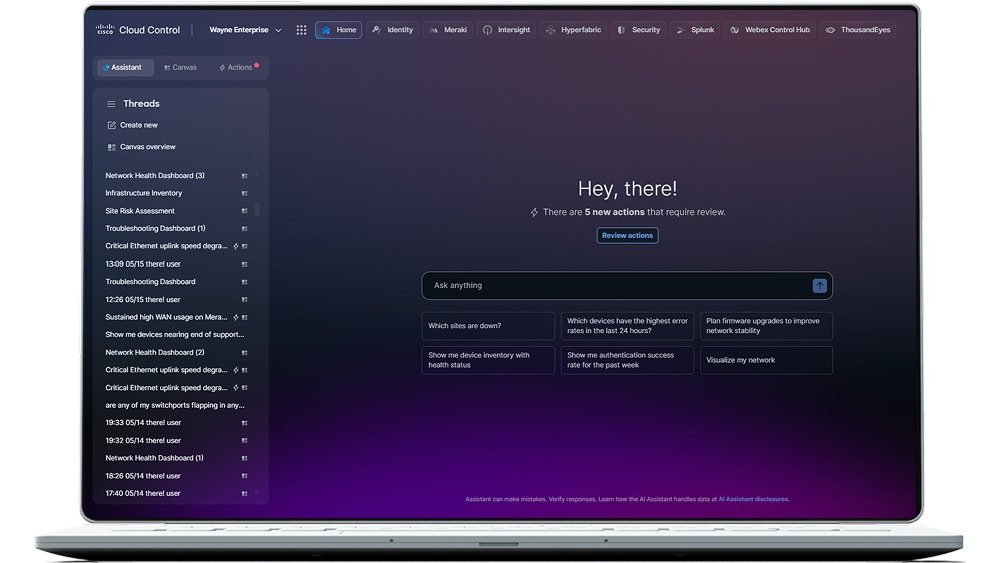This screenshot has height=563, width=1000.
Task: Click the Webex Control Hub icon
Action: point(735,30)
